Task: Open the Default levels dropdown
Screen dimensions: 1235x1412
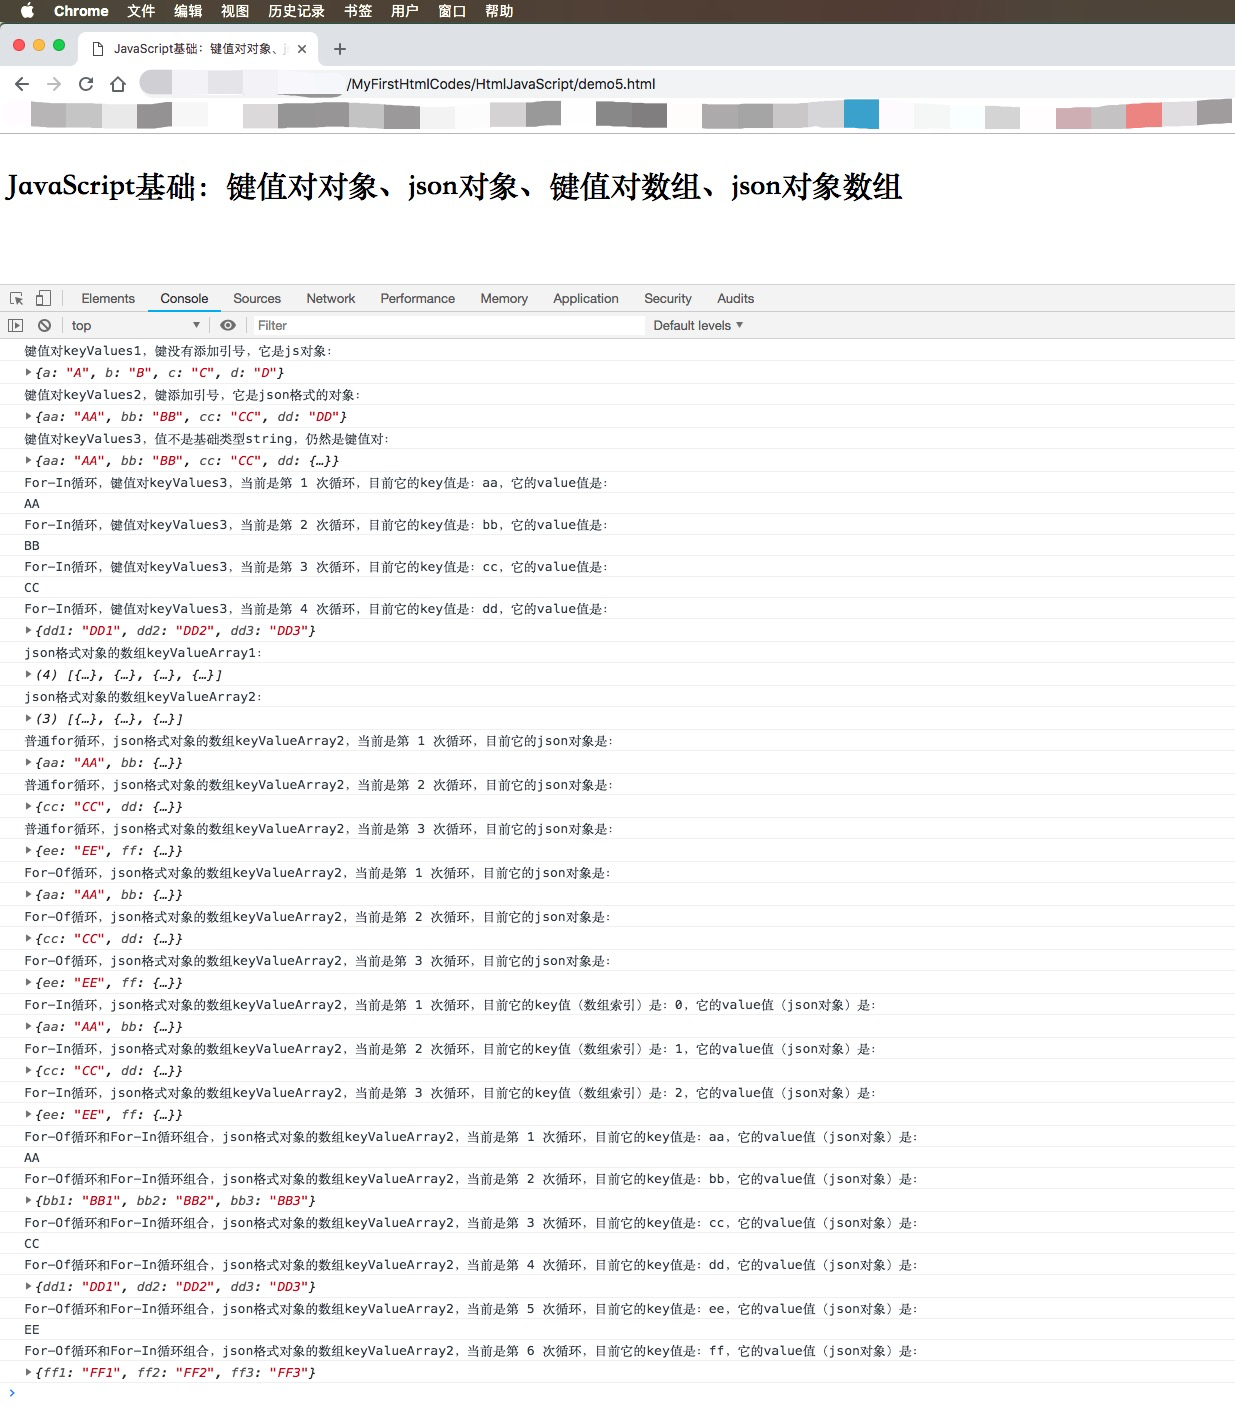Action: [x=697, y=324]
